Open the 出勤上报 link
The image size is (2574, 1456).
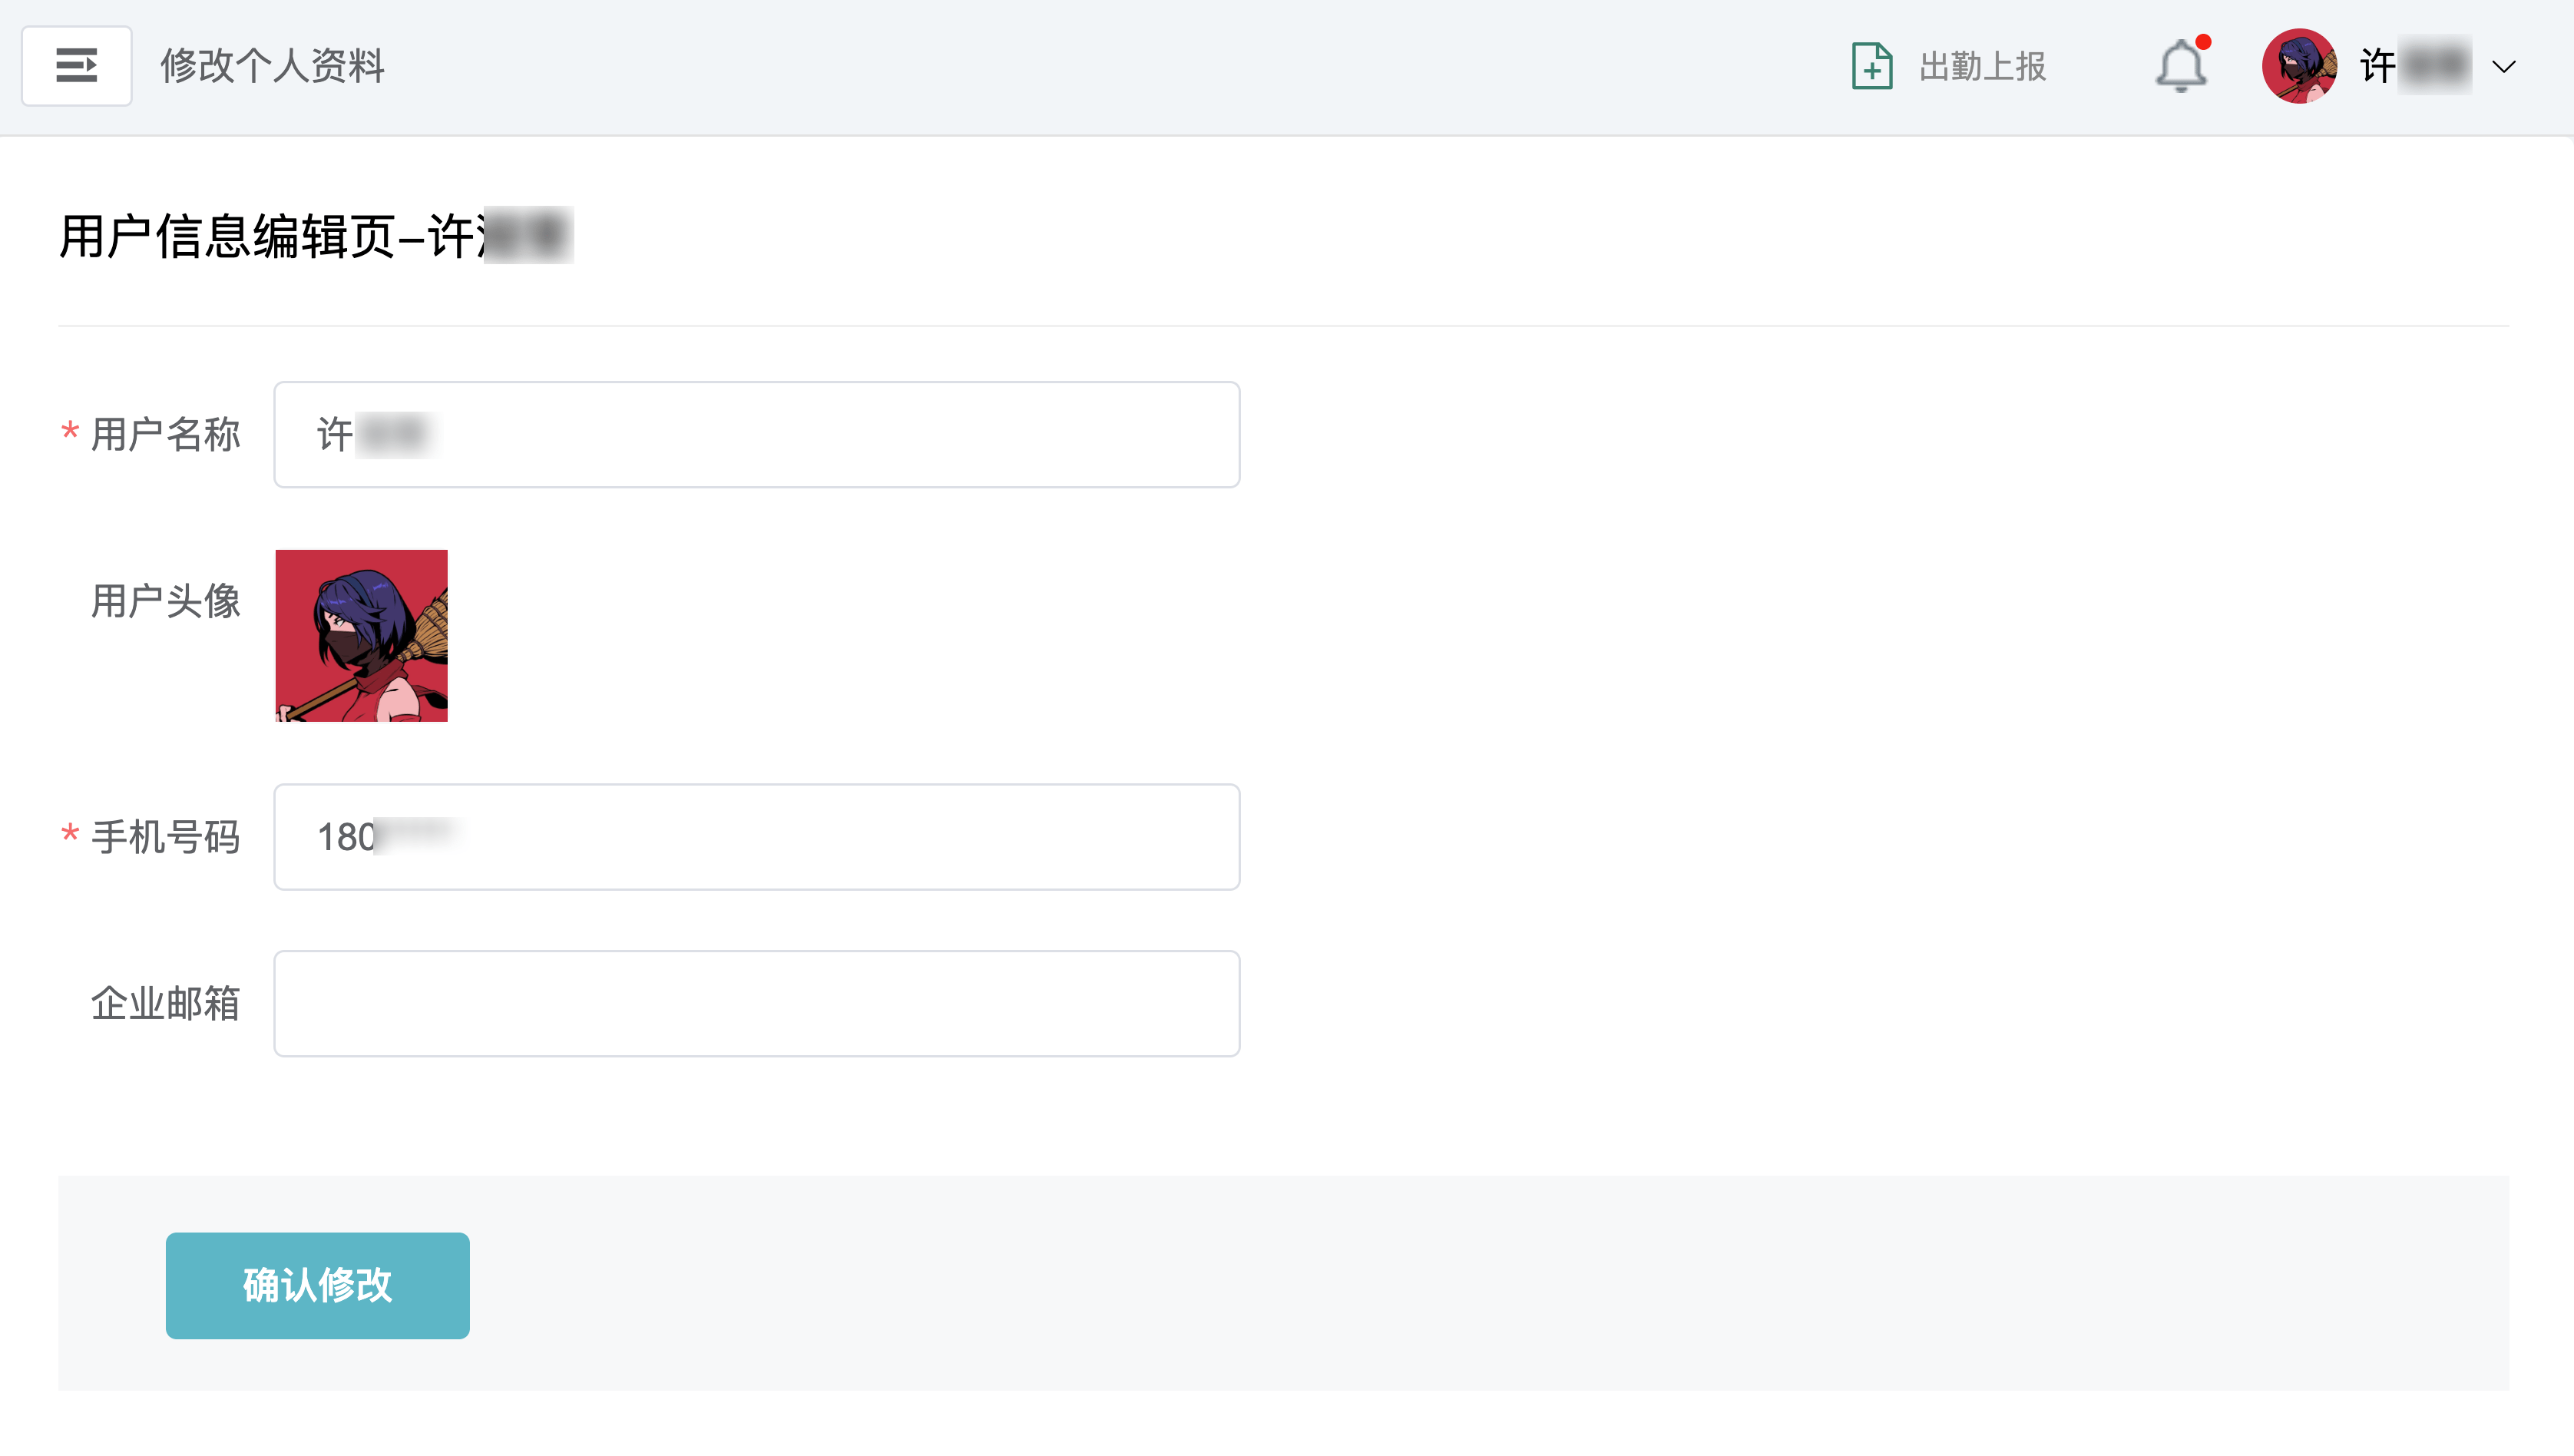tap(1982, 66)
